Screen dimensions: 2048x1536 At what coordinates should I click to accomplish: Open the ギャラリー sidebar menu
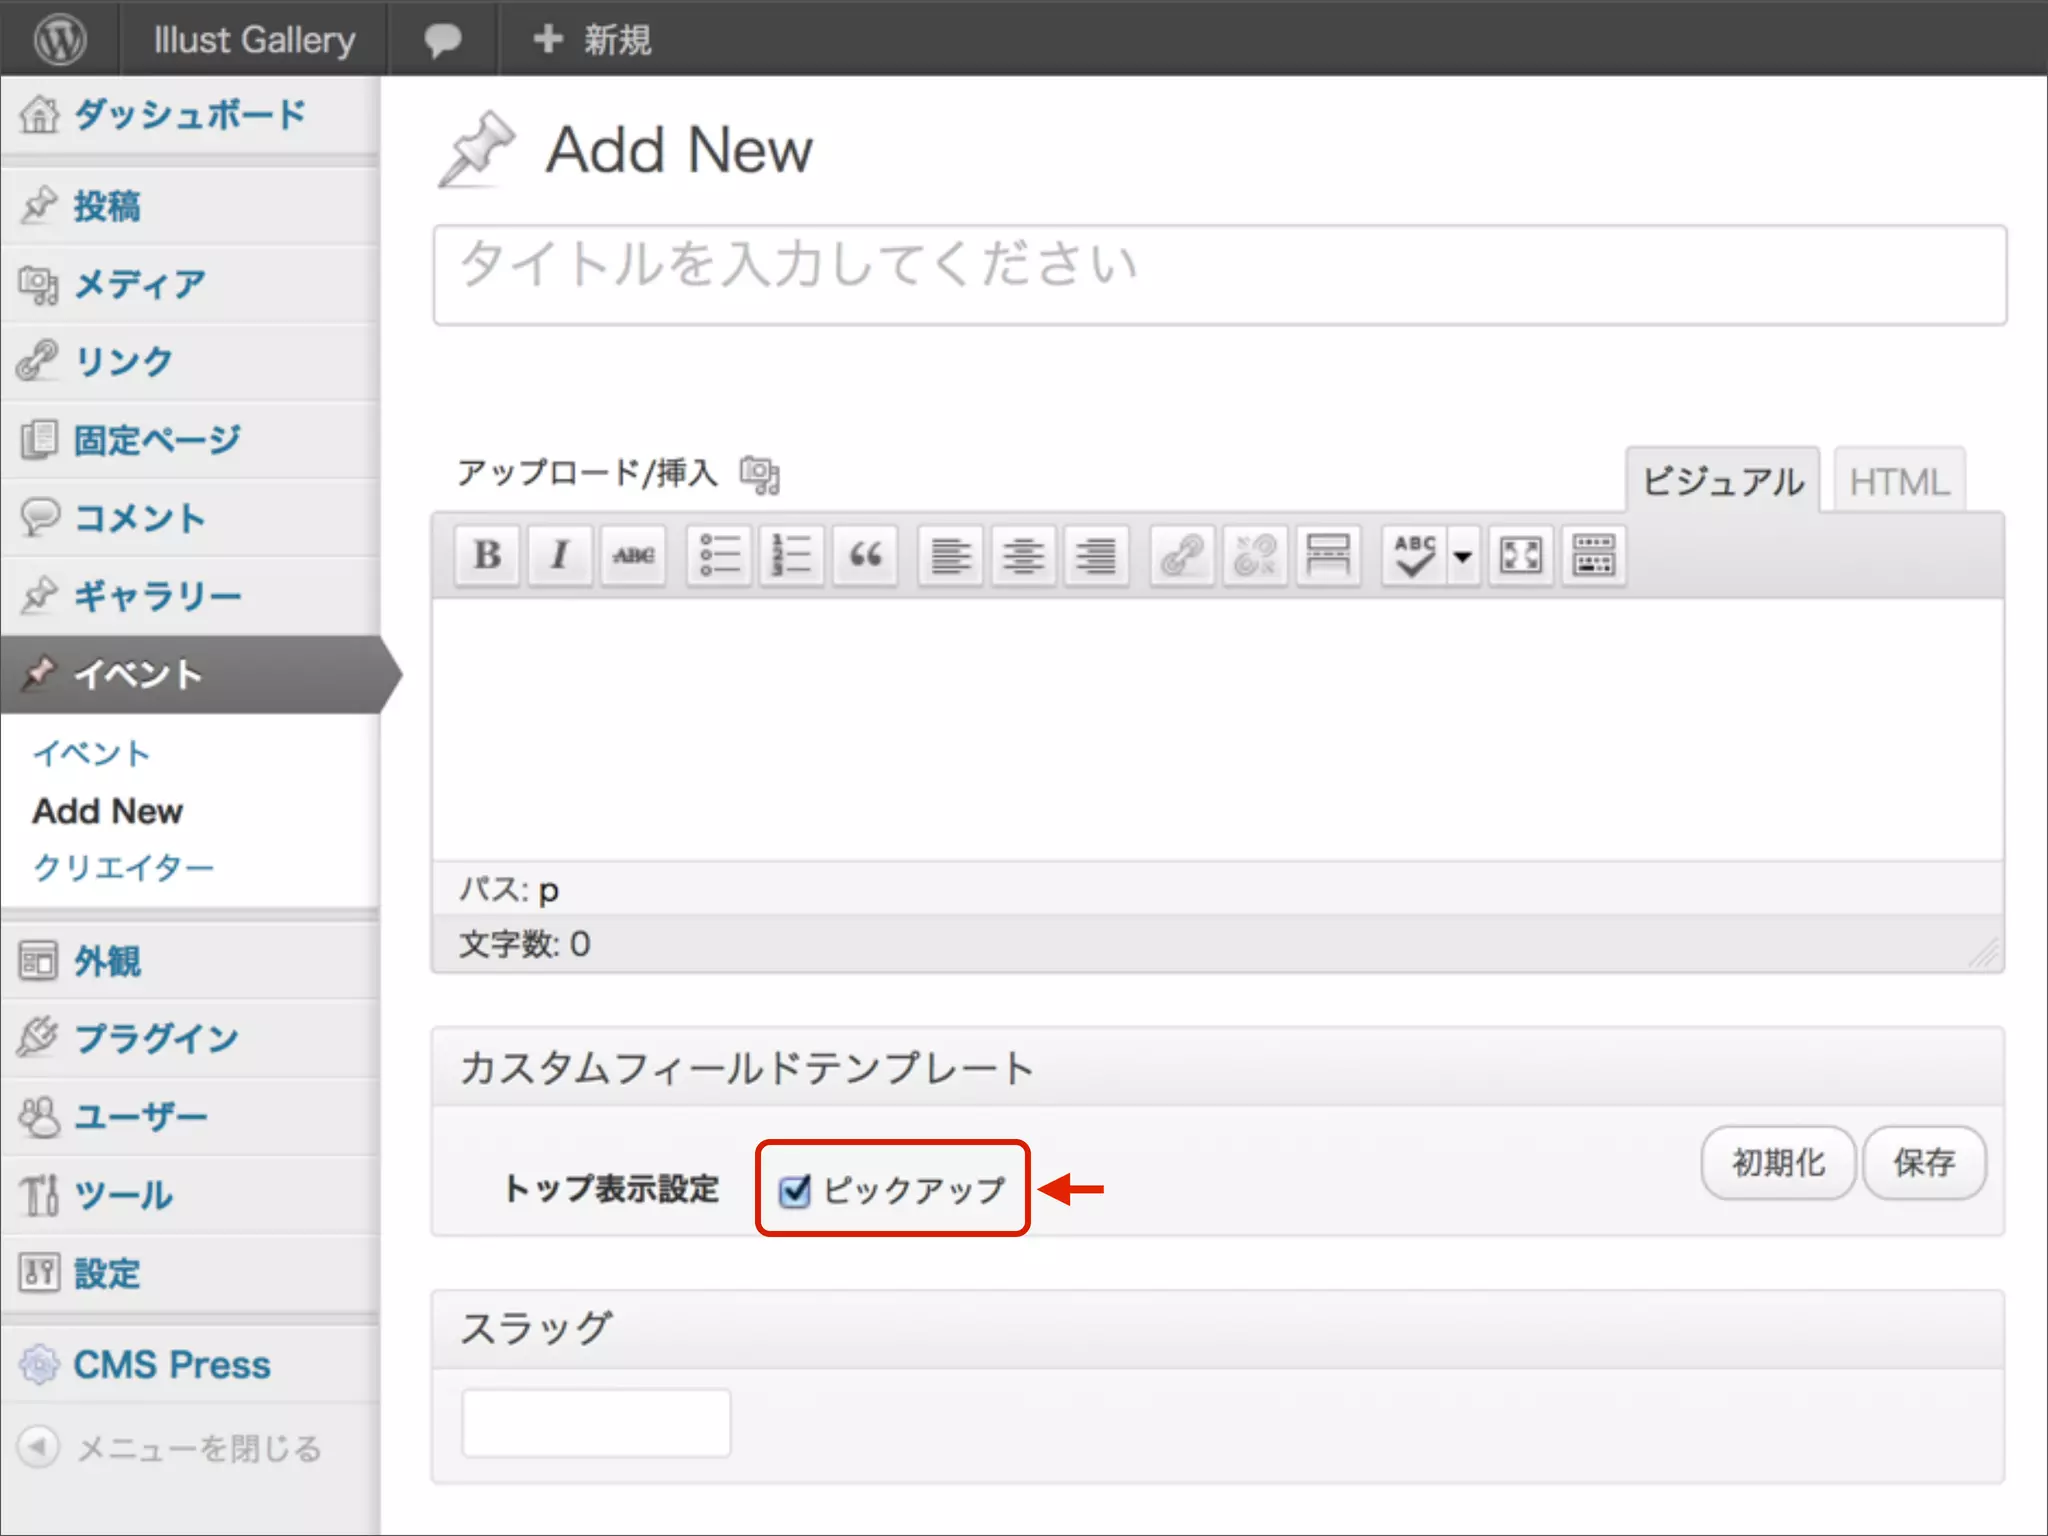157,596
